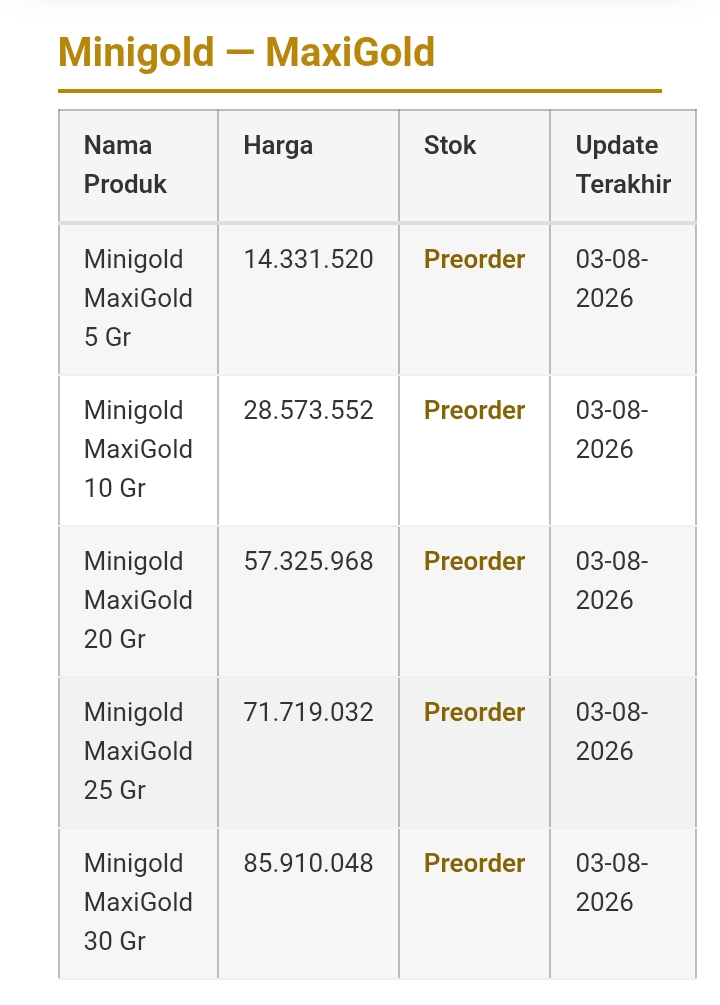This screenshot has width=720, height=1005.
Task: Select the Update Terakhir column header
Action: pos(623,165)
